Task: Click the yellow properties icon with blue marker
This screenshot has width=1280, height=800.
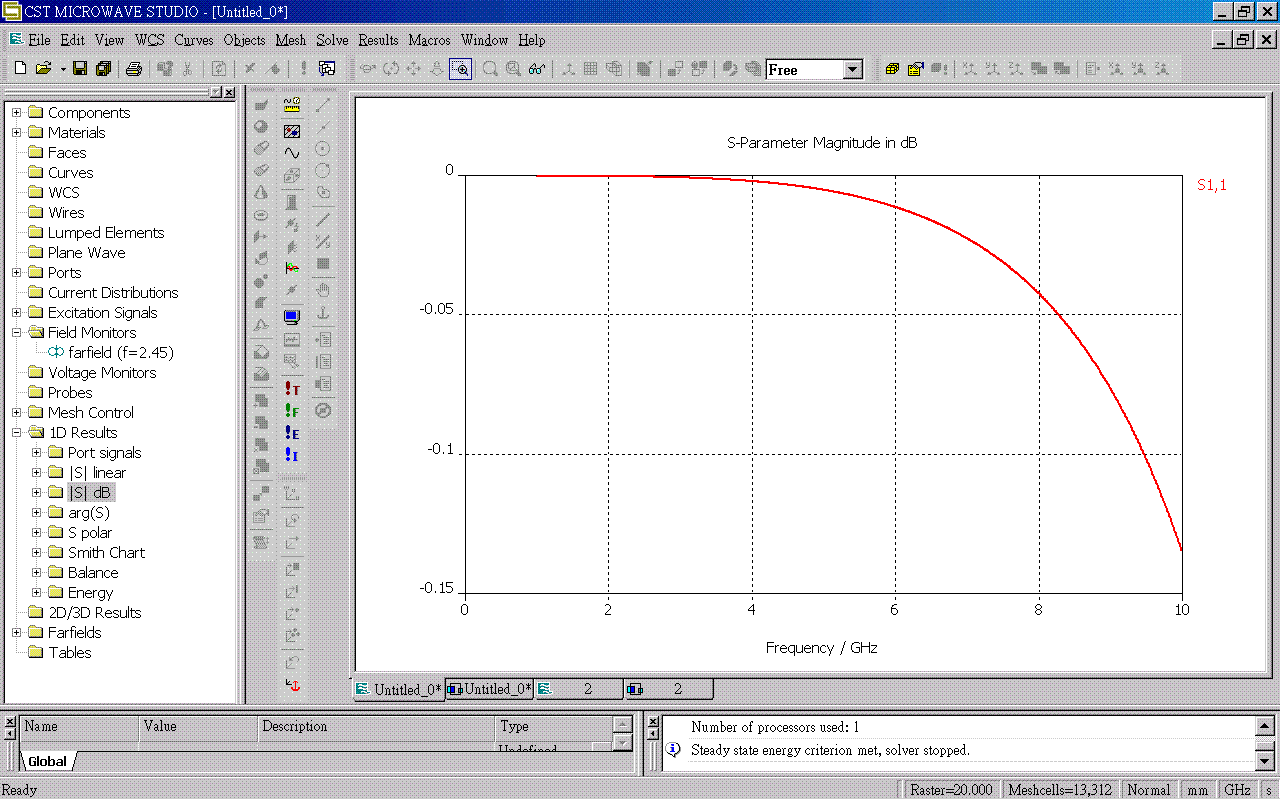Action: (x=915, y=69)
